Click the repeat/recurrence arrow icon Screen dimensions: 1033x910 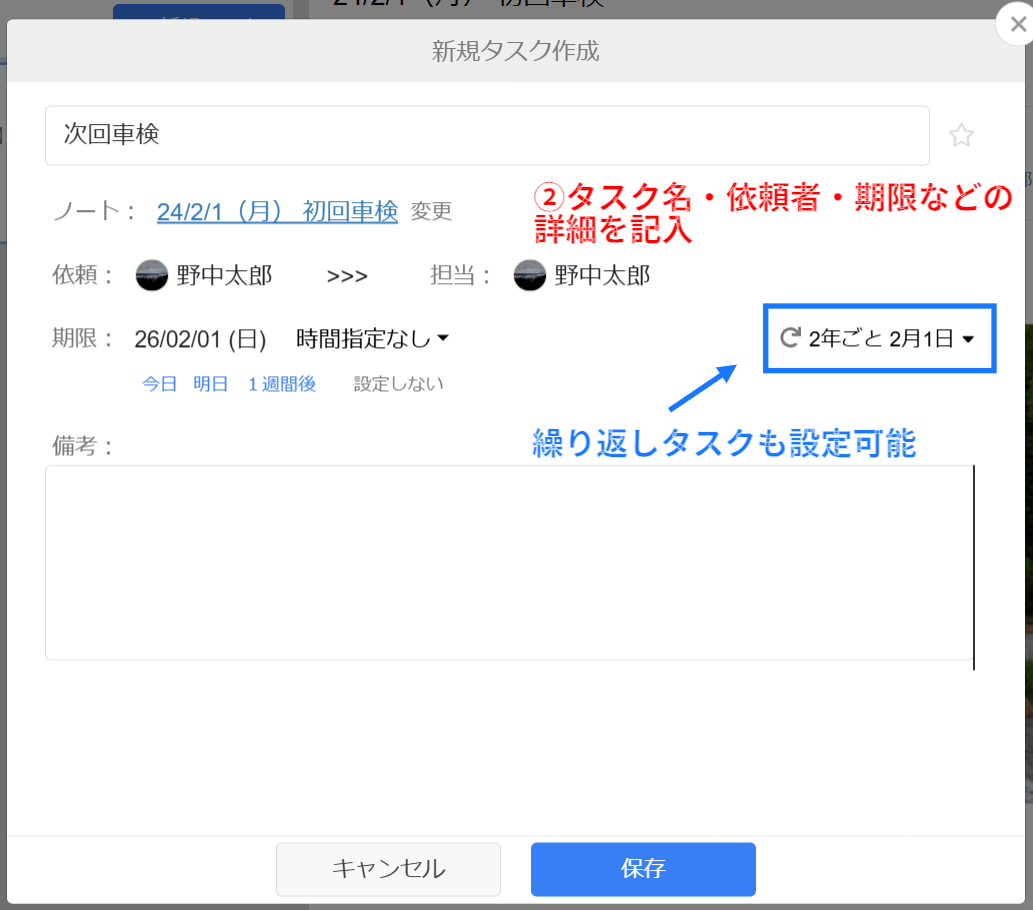789,338
